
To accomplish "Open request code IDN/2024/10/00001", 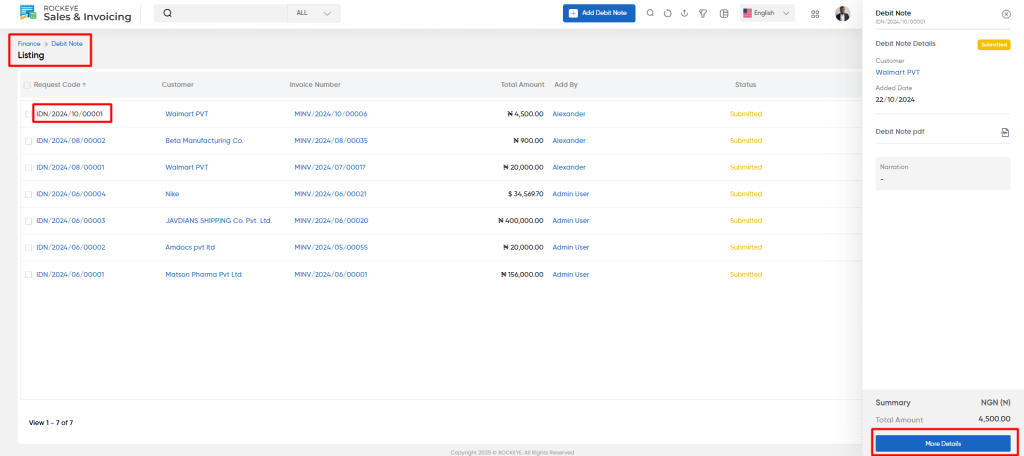I will (x=70, y=114).
